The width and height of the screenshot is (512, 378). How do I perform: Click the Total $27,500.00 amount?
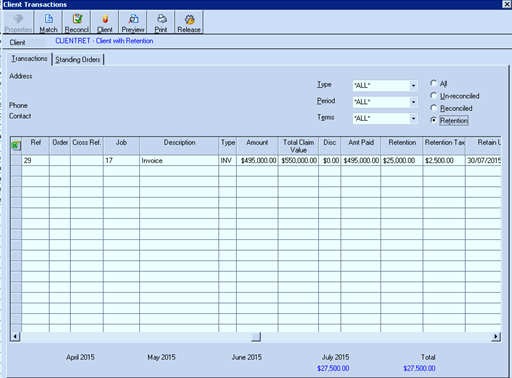pos(419,368)
